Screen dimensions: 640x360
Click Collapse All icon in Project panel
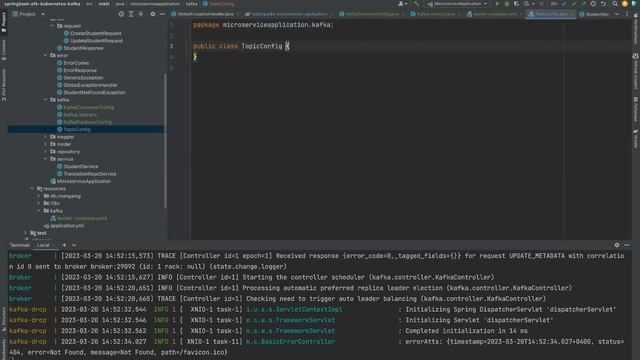pyautogui.click(x=141, y=14)
